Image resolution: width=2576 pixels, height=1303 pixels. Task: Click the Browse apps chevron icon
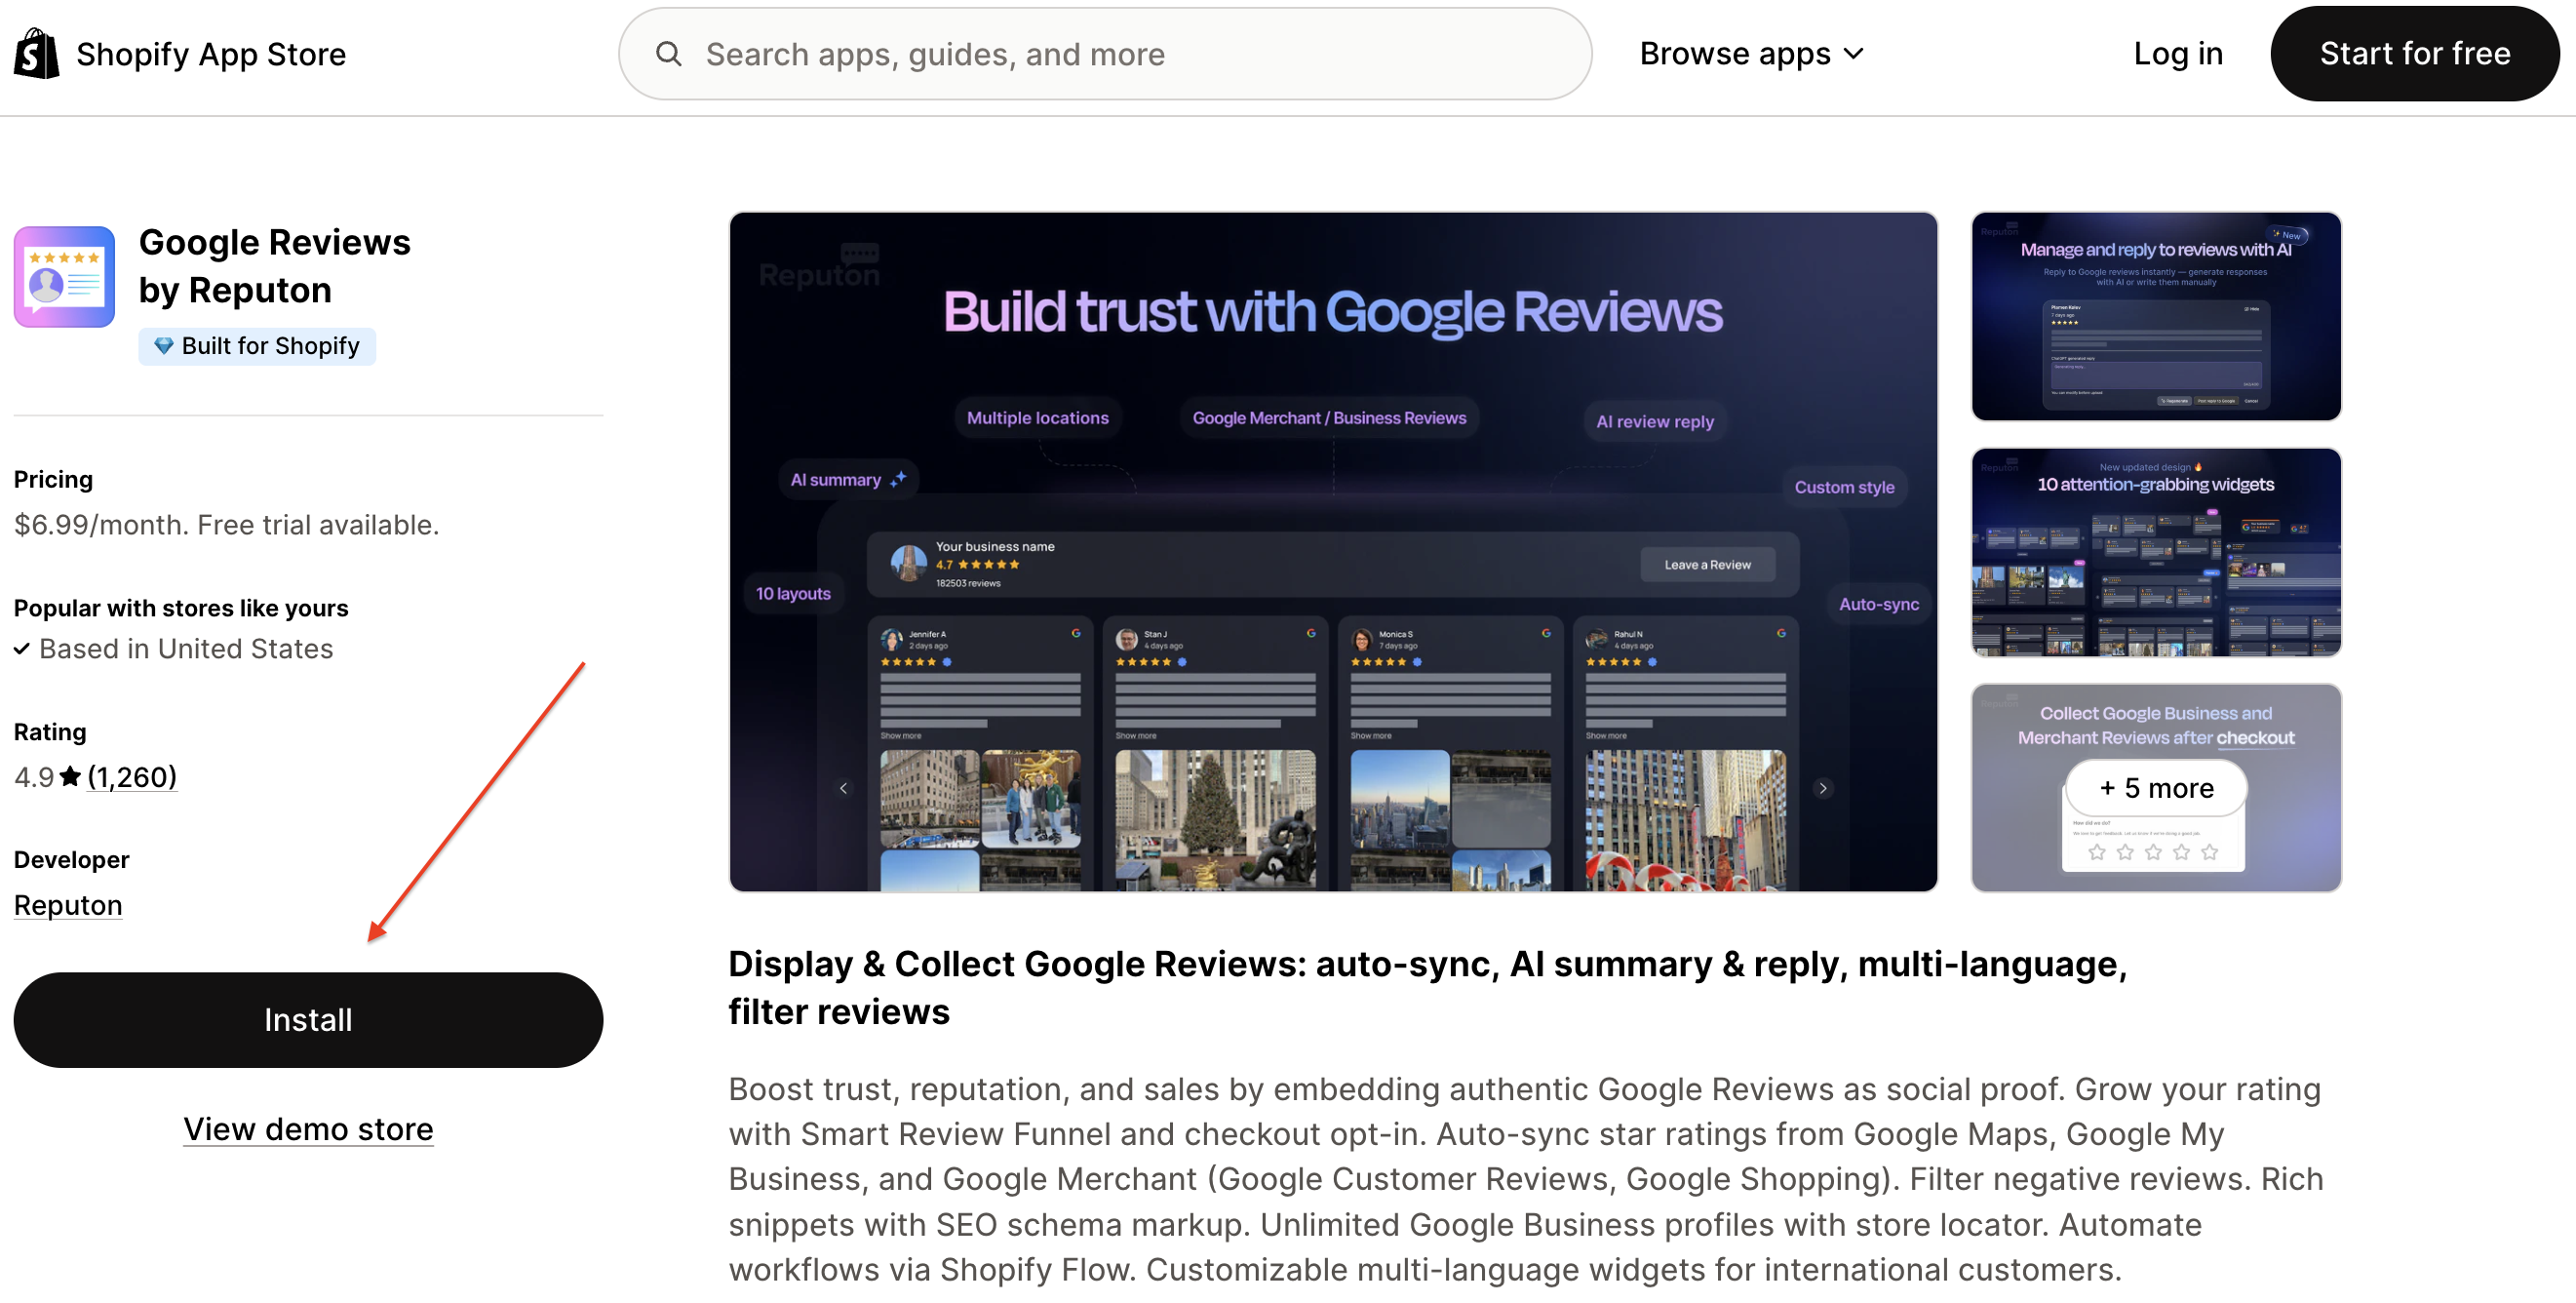[x=1853, y=54]
